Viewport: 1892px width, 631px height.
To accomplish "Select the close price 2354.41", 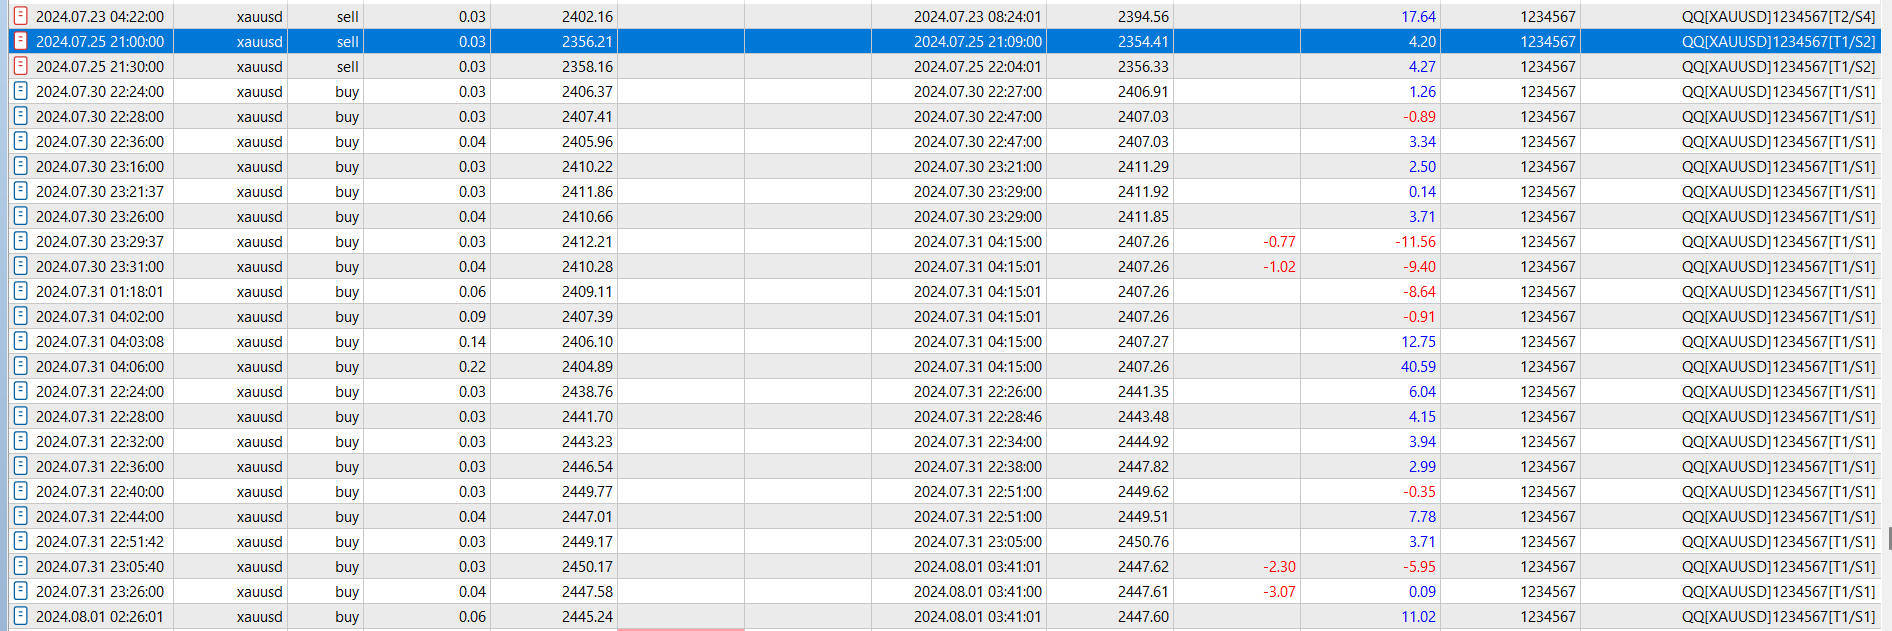I will [1143, 42].
